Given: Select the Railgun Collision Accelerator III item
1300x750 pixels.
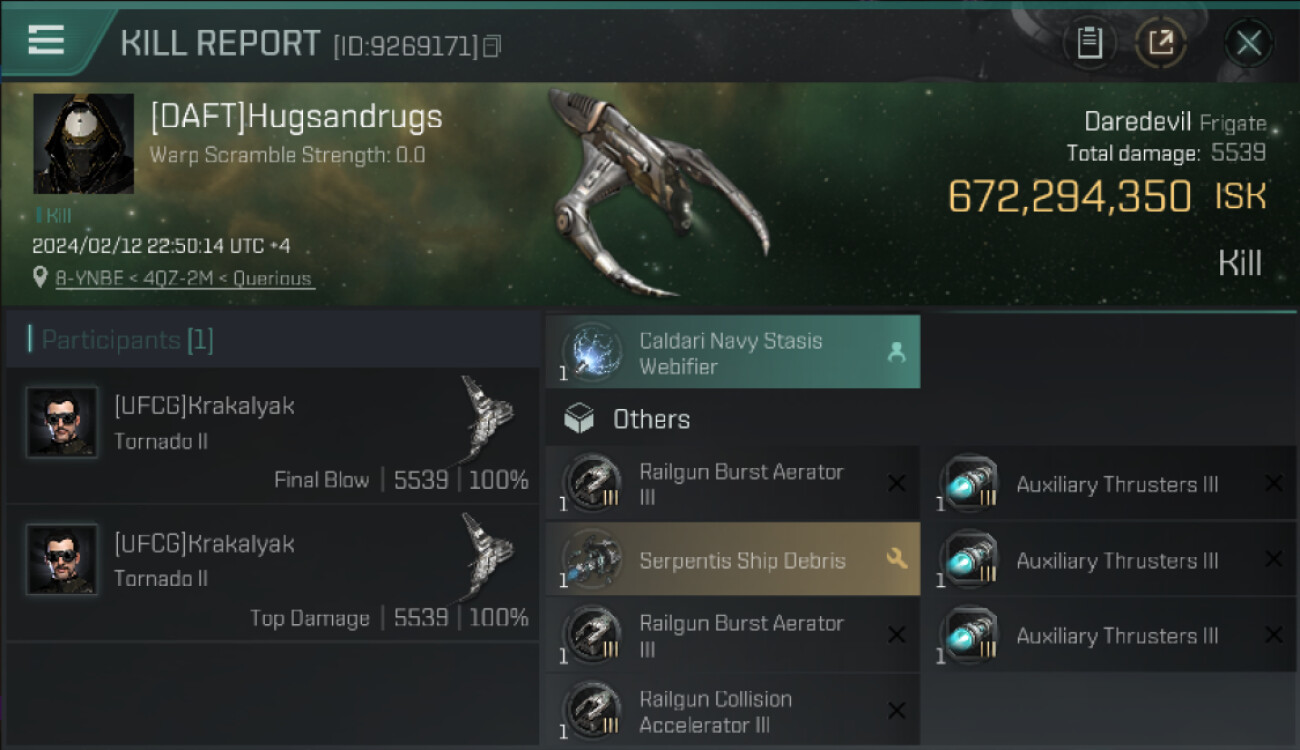Looking at the screenshot, I should pyautogui.click(x=732, y=711).
